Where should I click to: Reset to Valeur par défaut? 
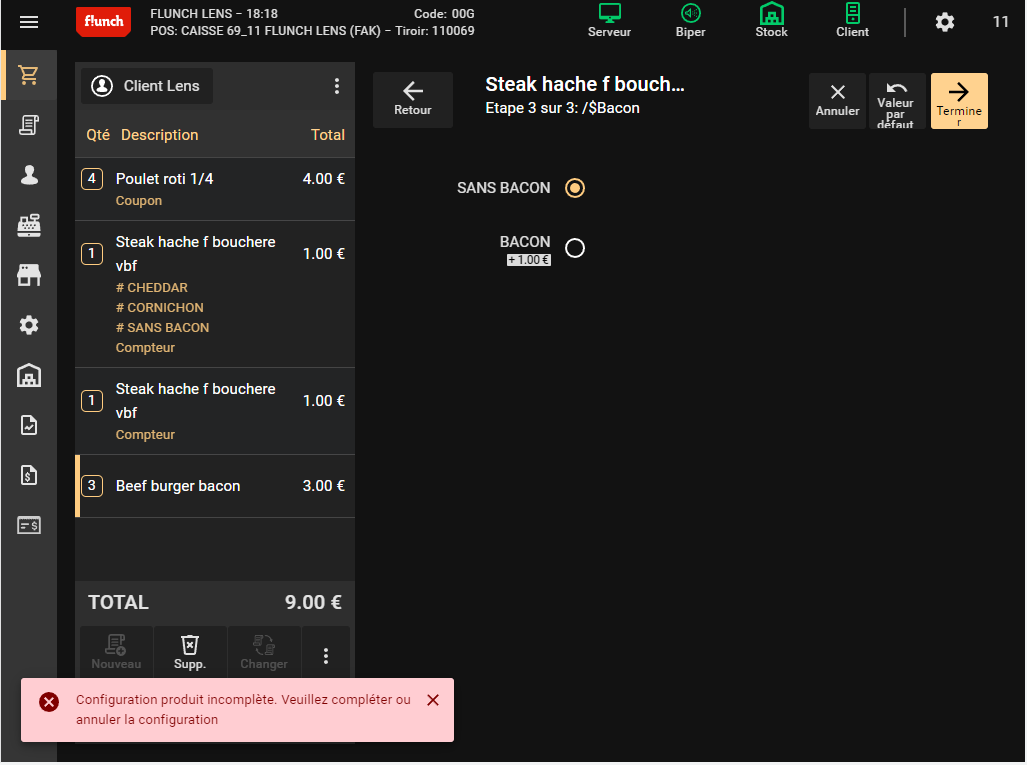[x=896, y=100]
